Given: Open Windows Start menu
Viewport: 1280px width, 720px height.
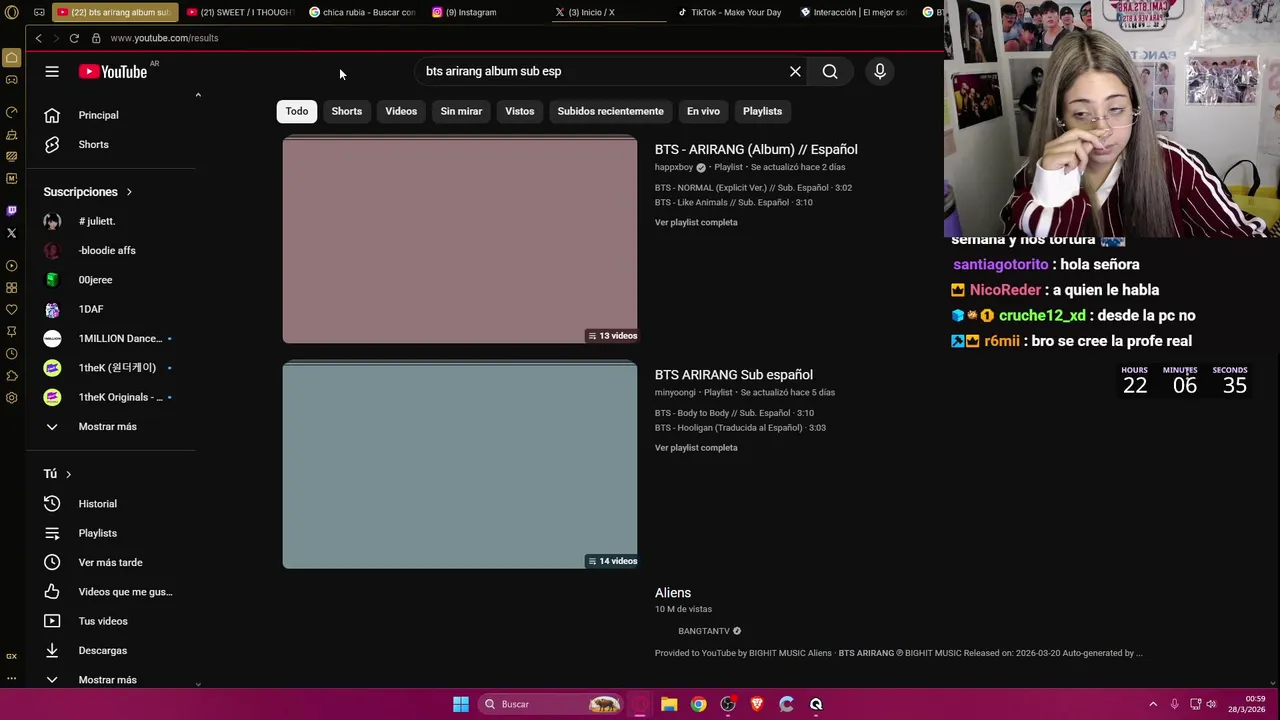Looking at the screenshot, I should pyautogui.click(x=461, y=704).
